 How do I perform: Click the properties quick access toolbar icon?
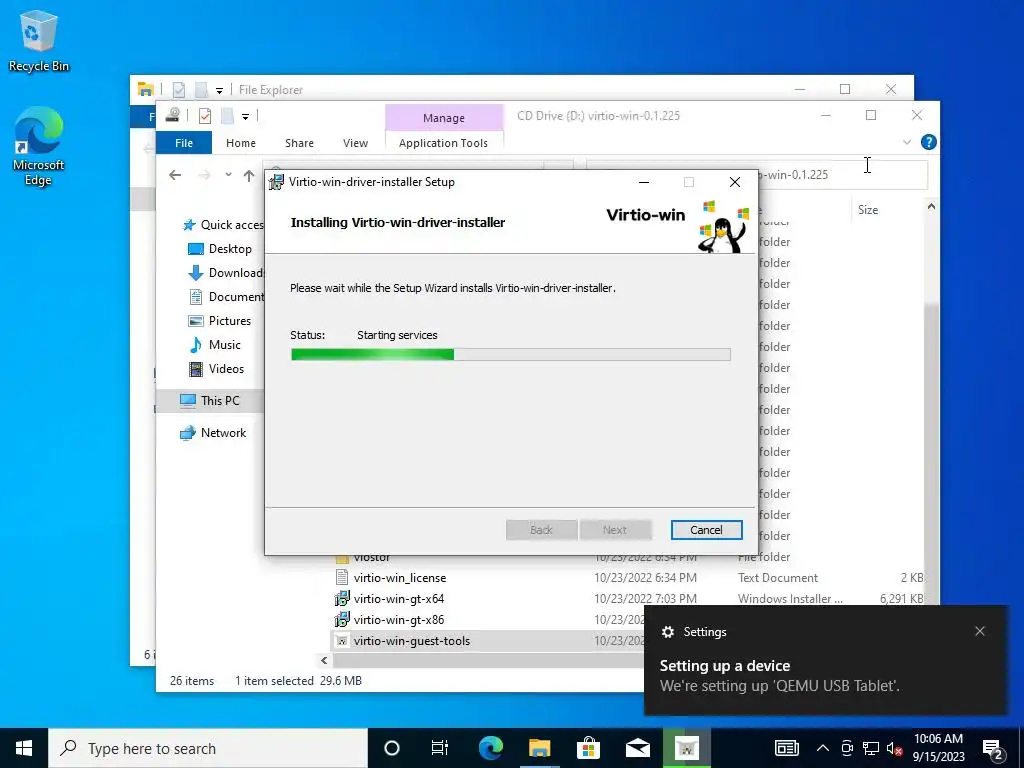[x=204, y=116]
